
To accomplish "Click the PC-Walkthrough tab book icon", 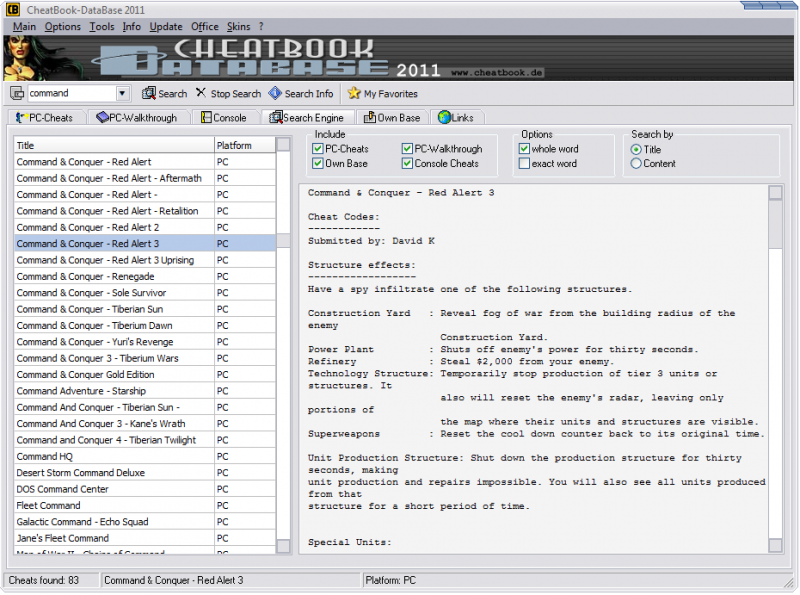I will [102, 117].
